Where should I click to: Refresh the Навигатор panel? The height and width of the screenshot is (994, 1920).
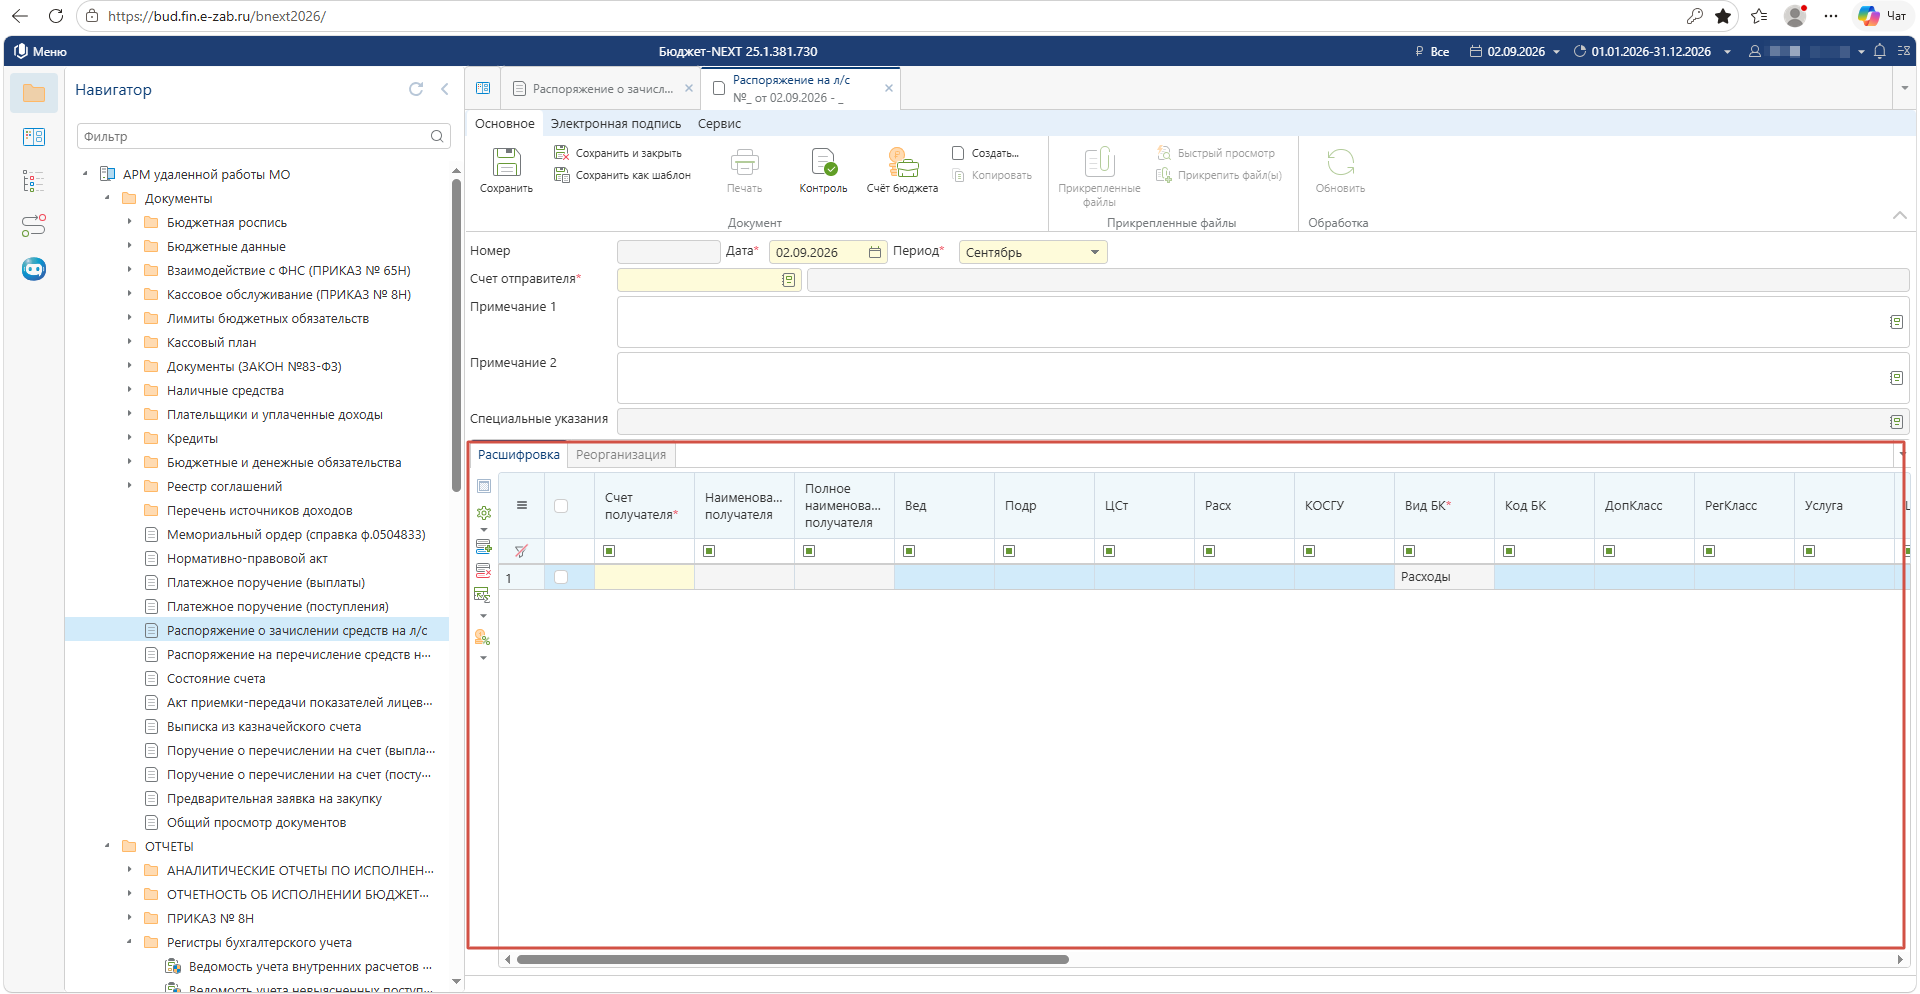click(416, 89)
